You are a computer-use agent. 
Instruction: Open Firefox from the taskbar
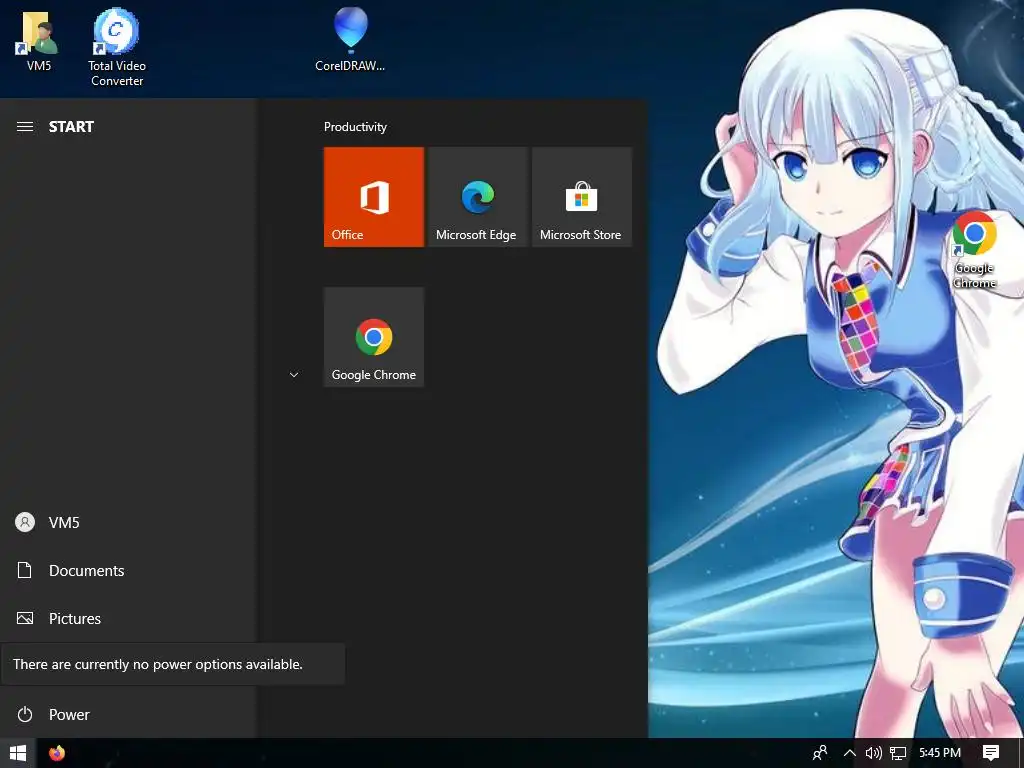(57, 753)
